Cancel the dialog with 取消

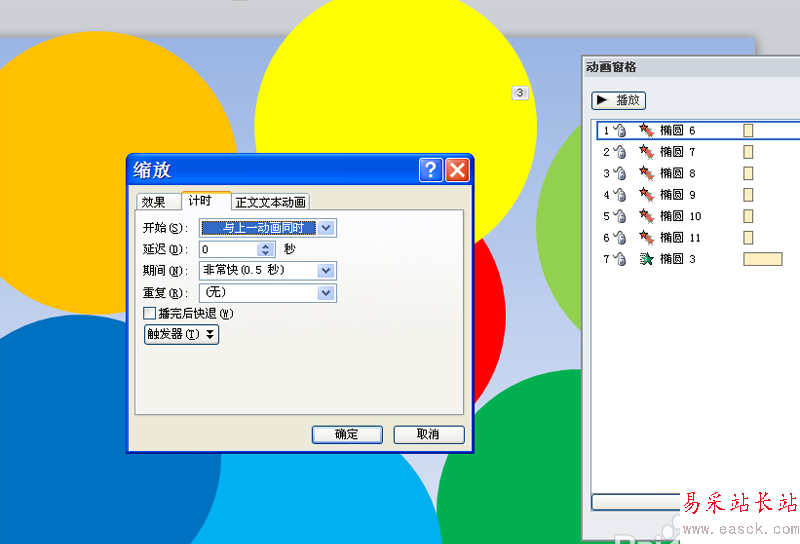pos(429,434)
